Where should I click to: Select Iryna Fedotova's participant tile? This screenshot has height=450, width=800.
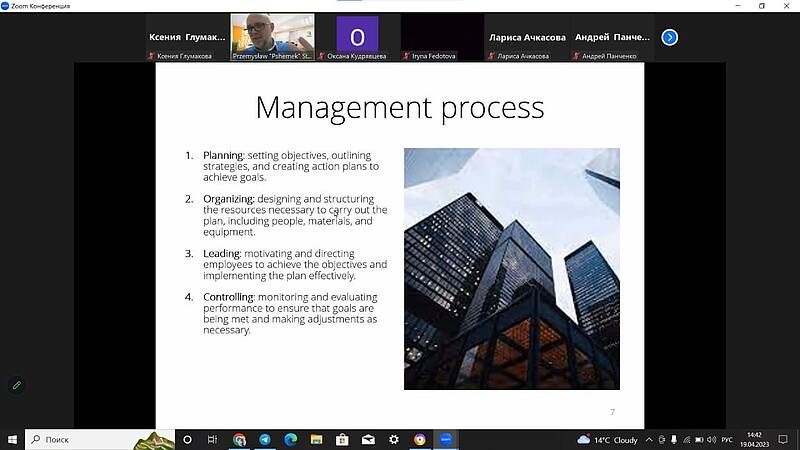(442, 37)
